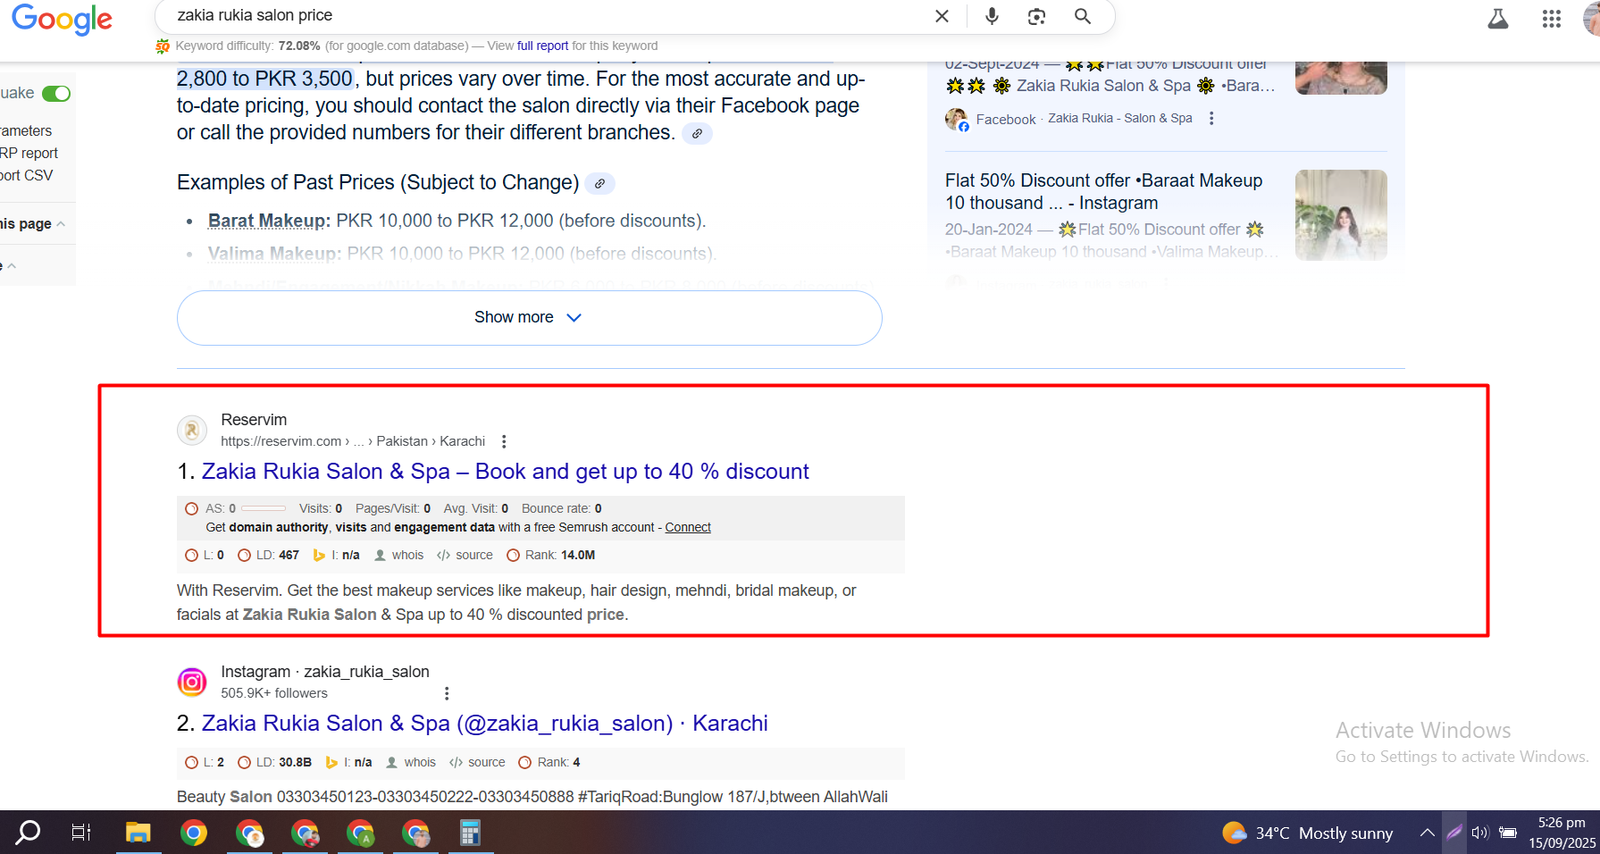Viewport: 1600px width, 854px height.
Task: Click into the Google search field
Action: click(x=540, y=16)
